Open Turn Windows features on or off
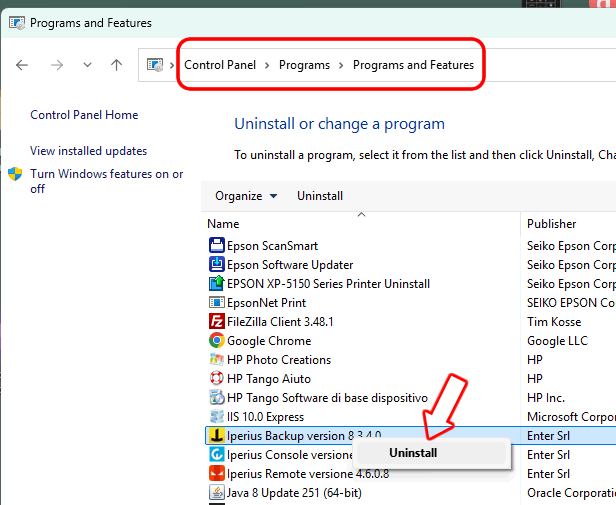This screenshot has height=505, width=616. click(106, 181)
